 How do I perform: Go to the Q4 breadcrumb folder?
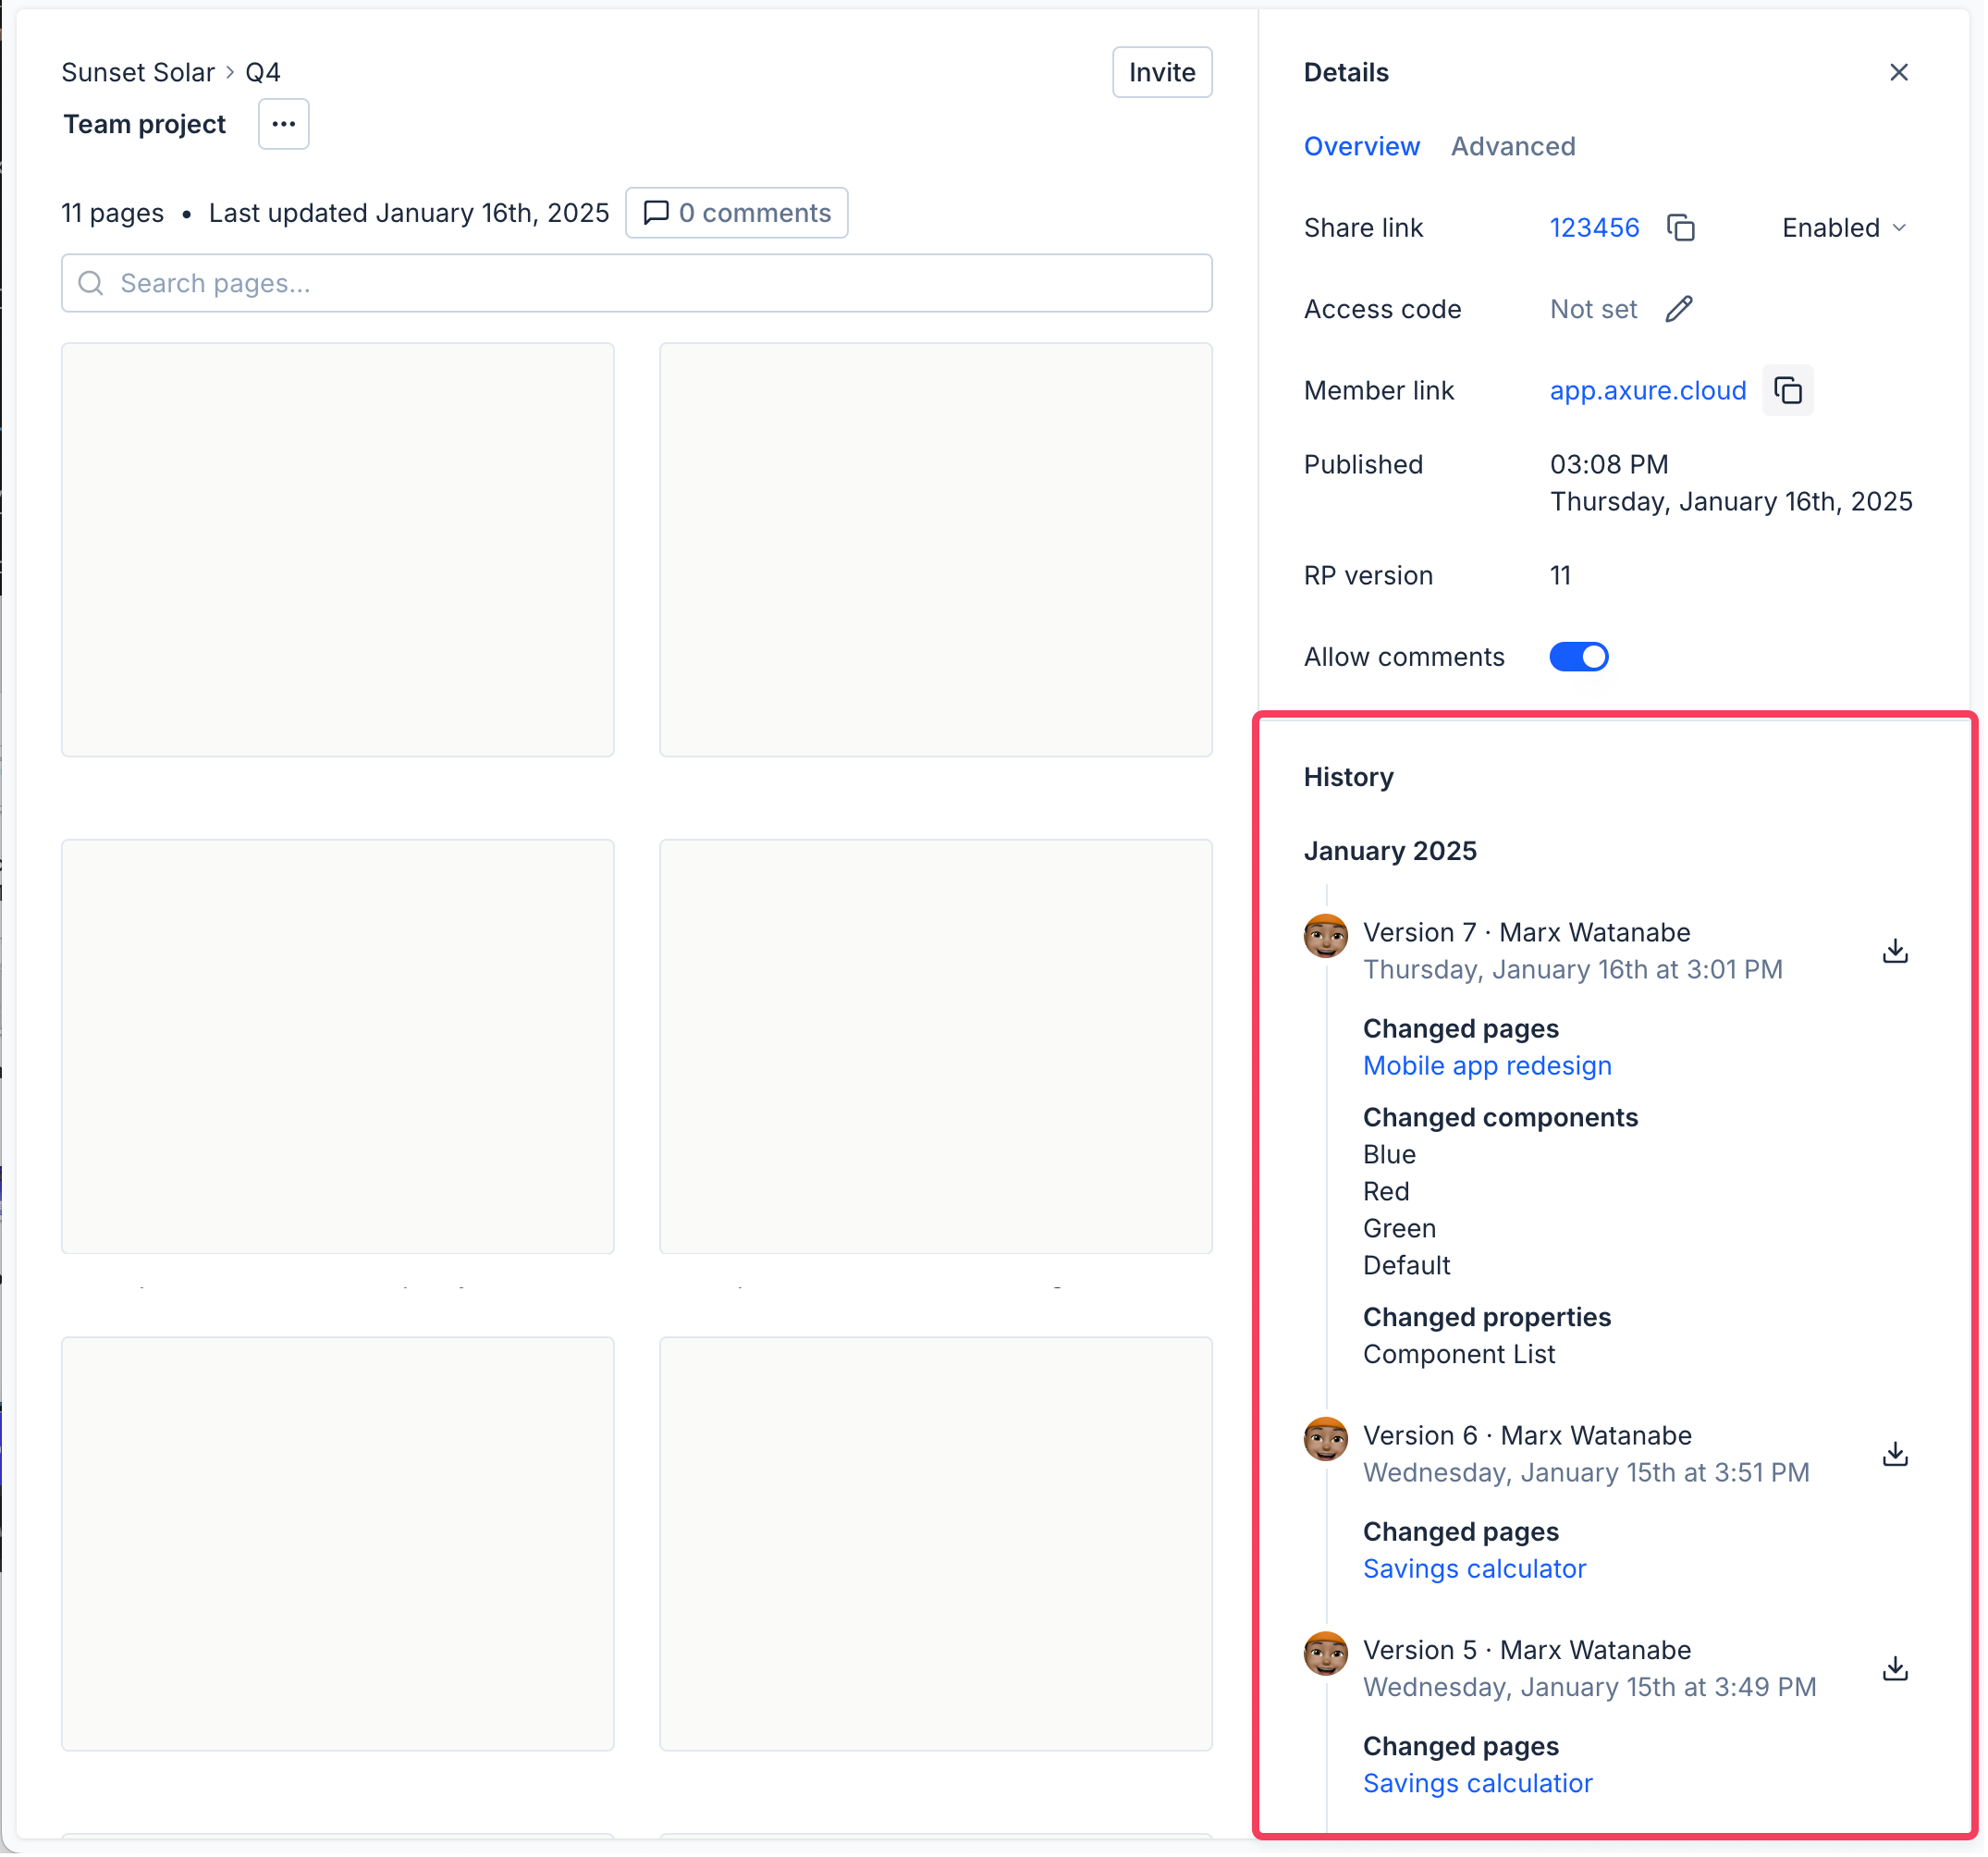tap(262, 72)
